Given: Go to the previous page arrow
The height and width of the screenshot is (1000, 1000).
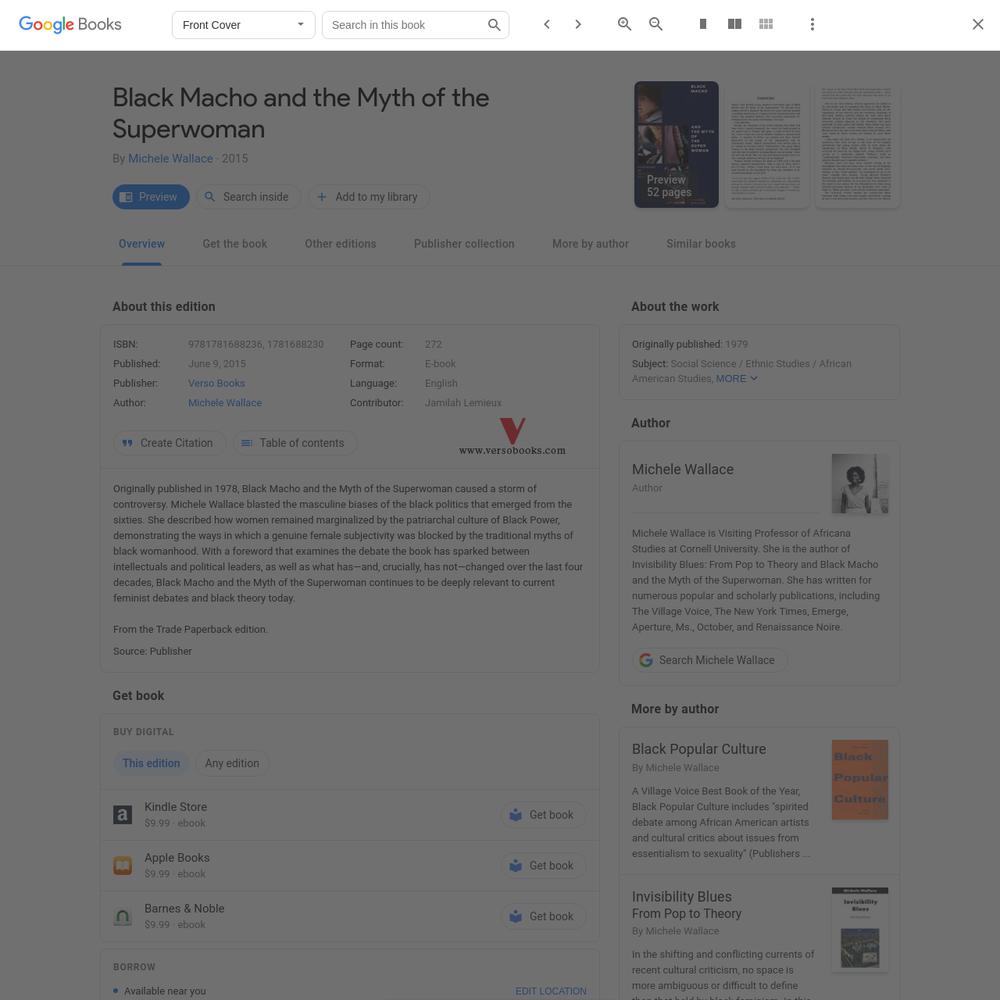Looking at the screenshot, I should click(547, 24).
